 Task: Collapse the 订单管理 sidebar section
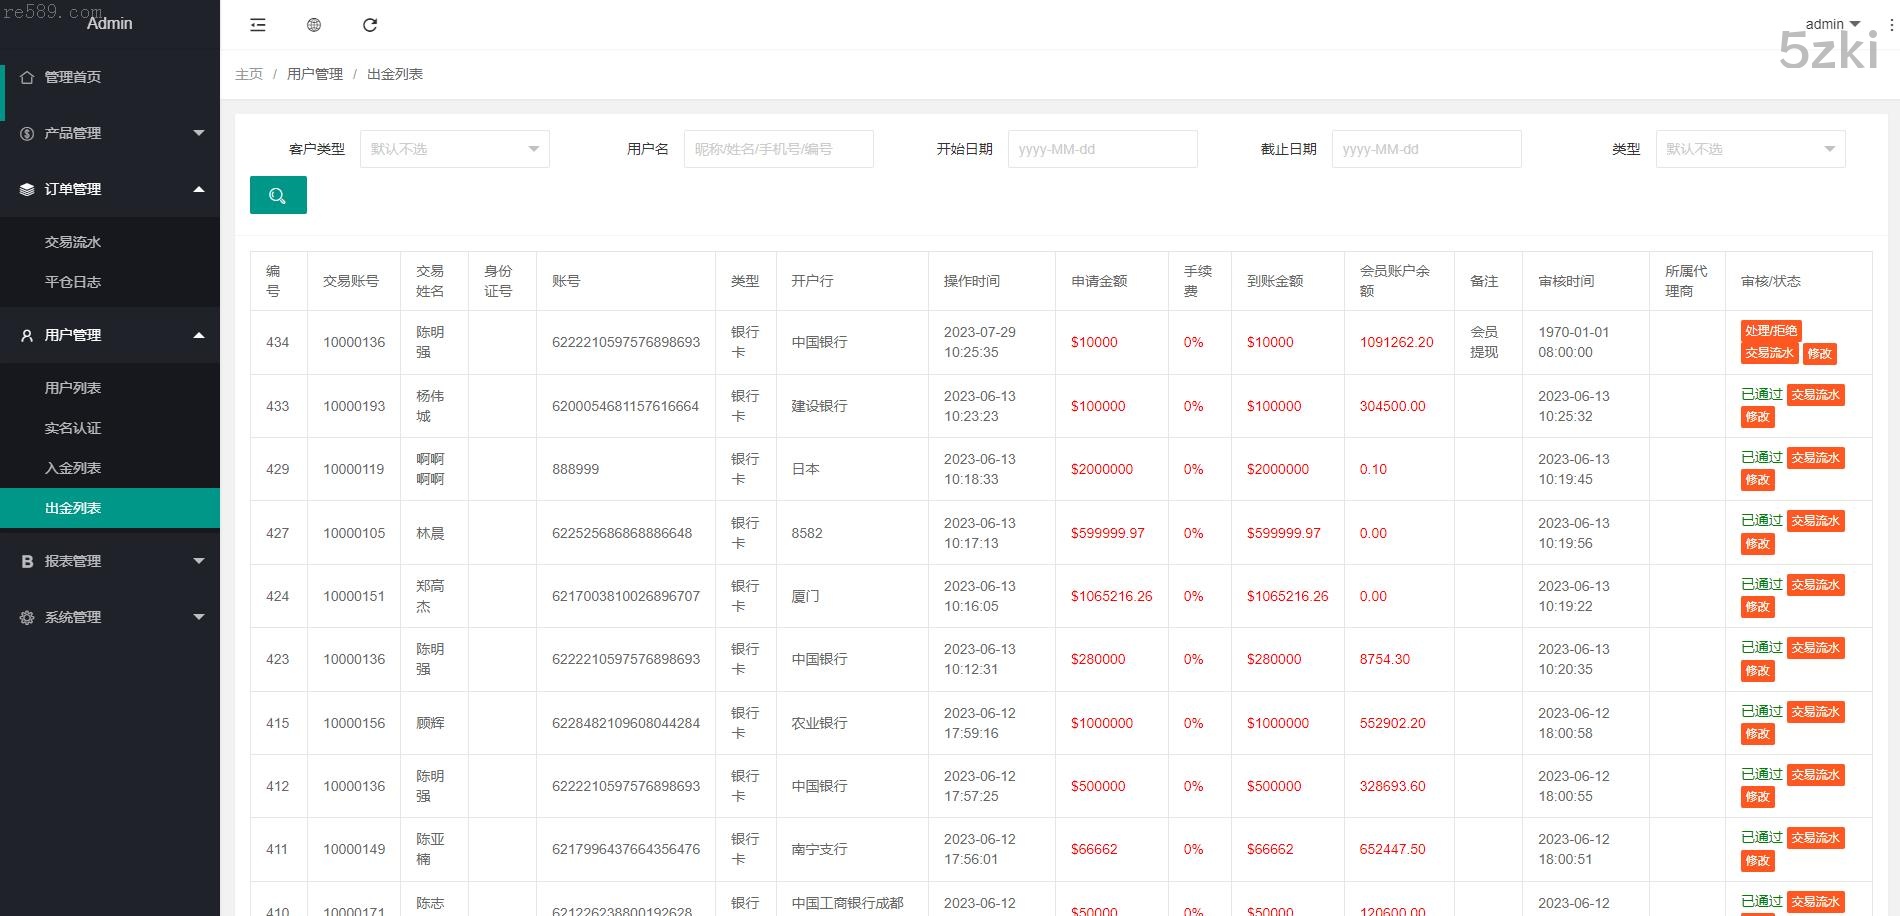point(110,189)
